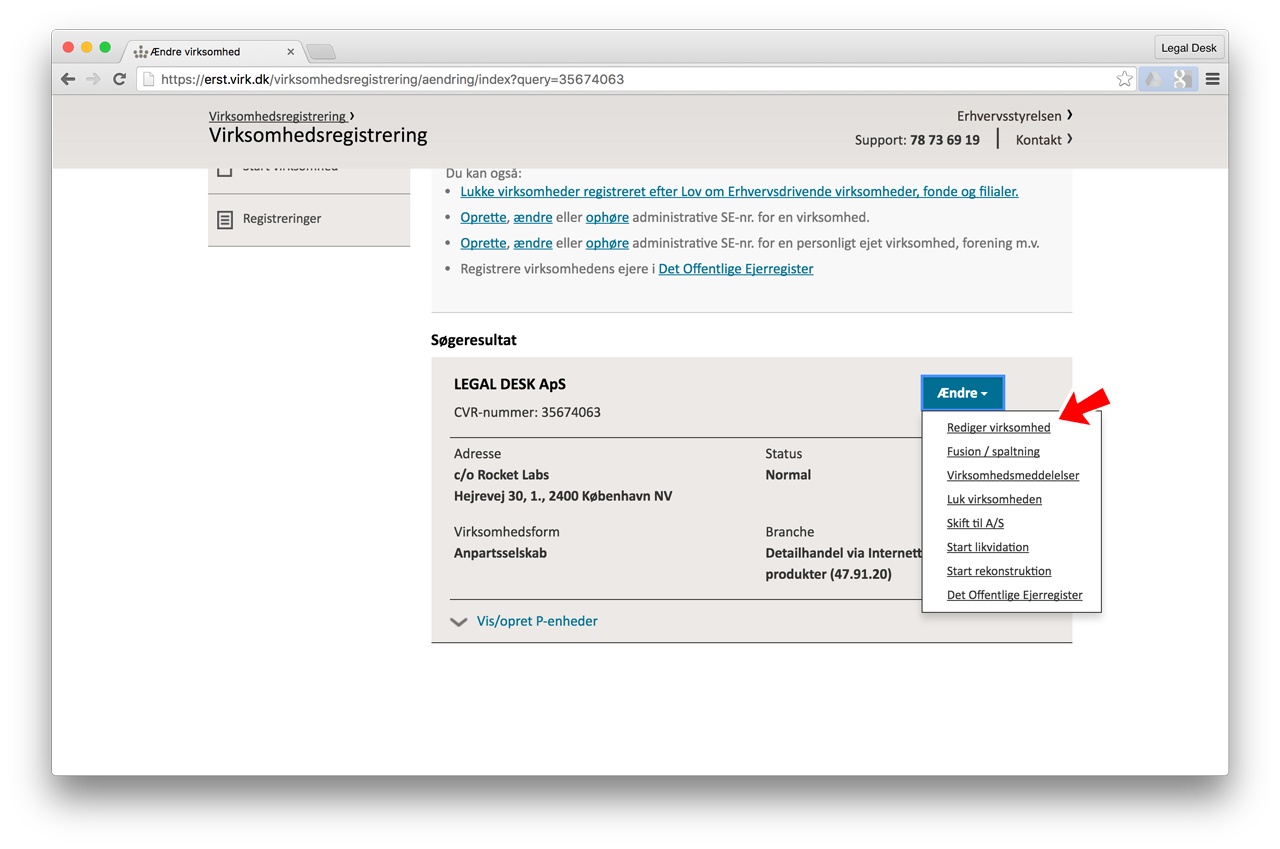Go back with browser back arrow
The width and height of the screenshot is (1280, 849).
68,79
